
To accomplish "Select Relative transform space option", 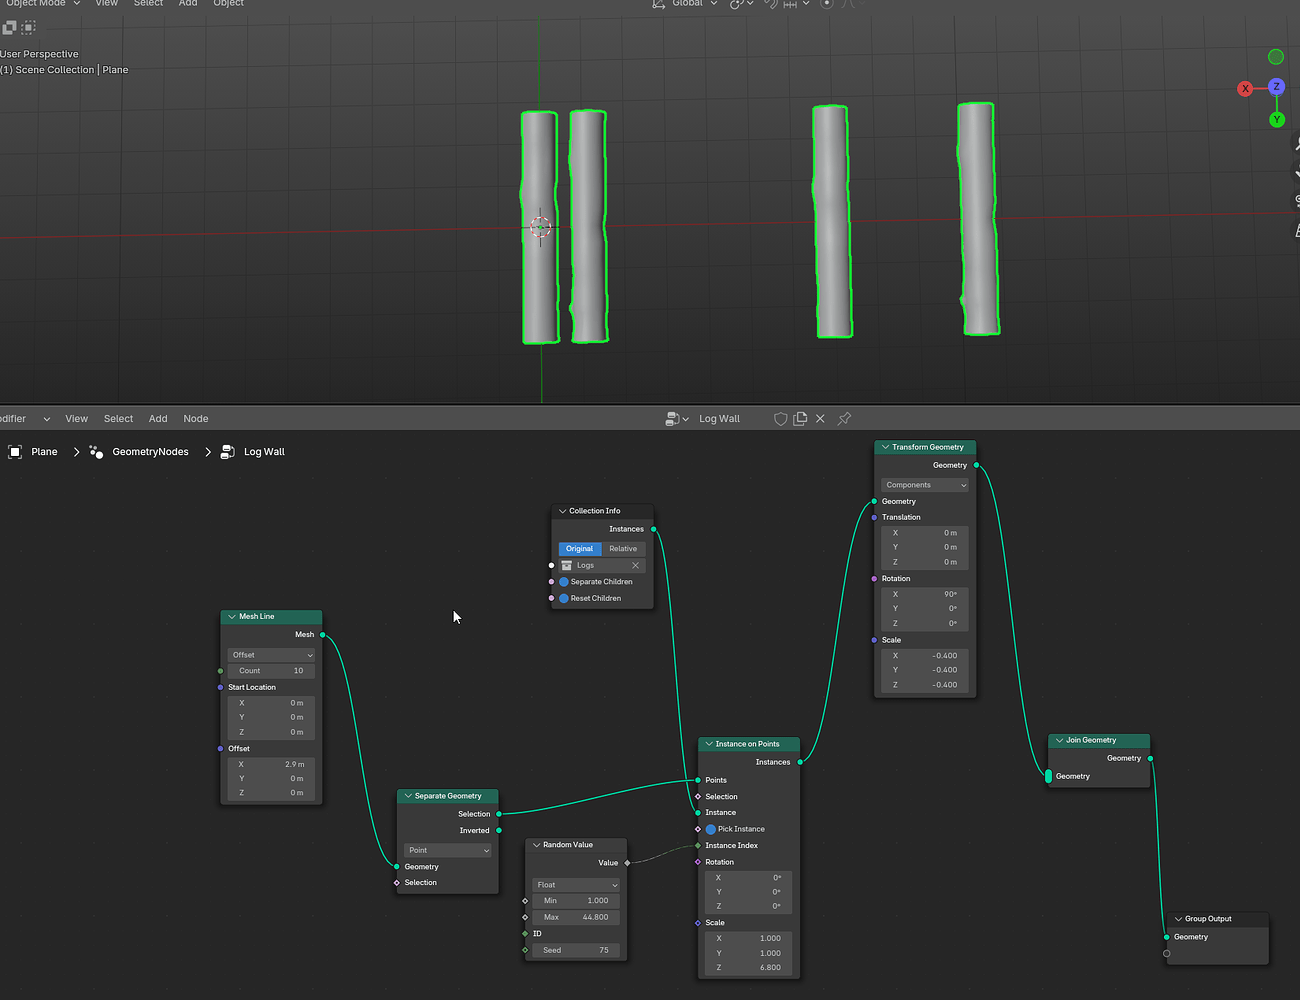I will point(623,549).
